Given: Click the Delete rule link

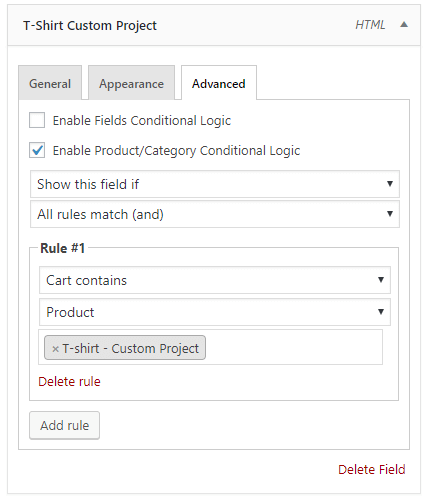Looking at the screenshot, I should 69,381.
